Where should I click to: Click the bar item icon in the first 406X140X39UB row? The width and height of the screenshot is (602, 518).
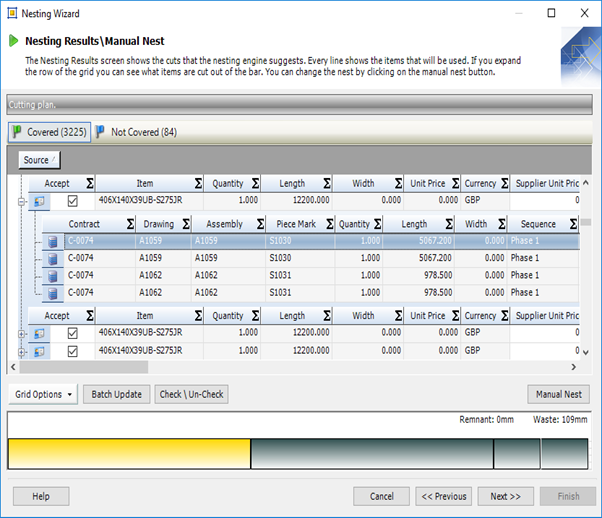click(39, 201)
